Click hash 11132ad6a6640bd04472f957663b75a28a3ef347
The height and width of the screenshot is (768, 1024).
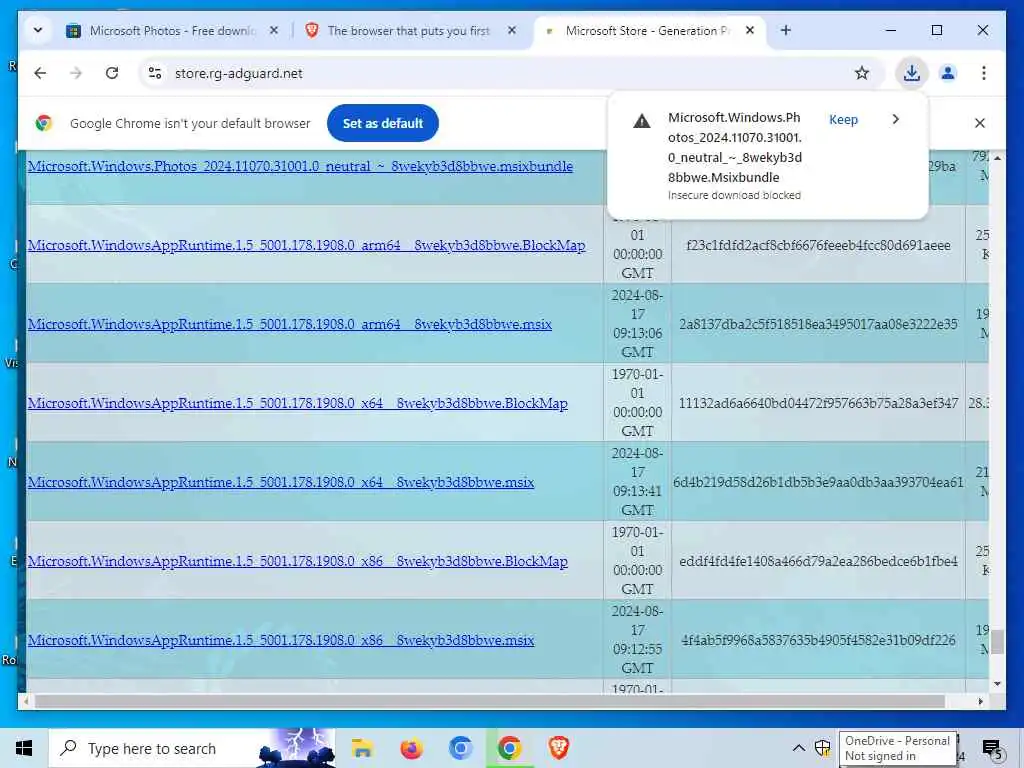(818, 403)
